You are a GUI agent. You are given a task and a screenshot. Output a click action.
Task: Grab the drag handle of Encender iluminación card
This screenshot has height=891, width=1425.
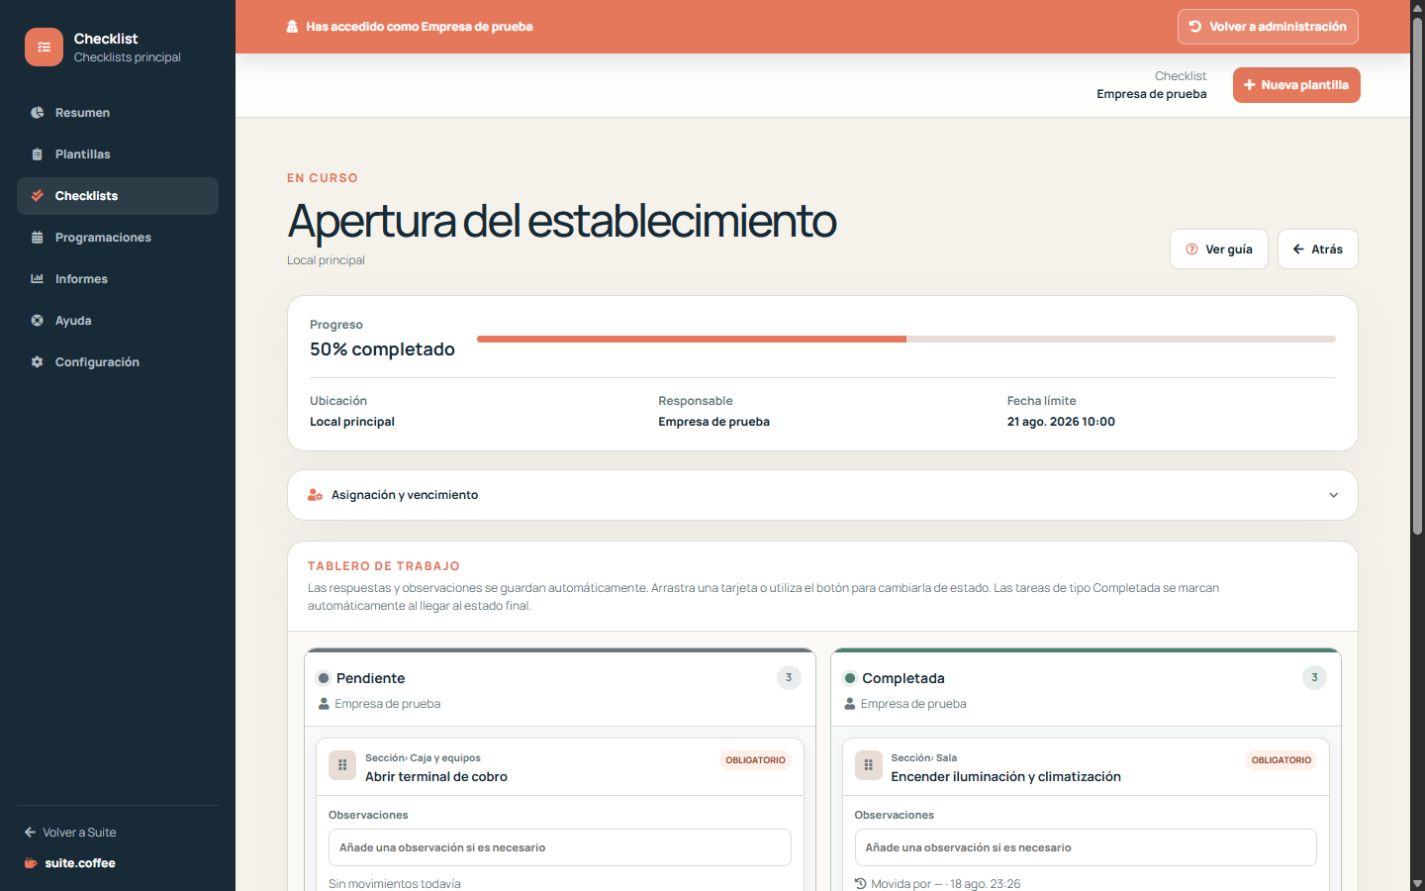tap(868, 766)
